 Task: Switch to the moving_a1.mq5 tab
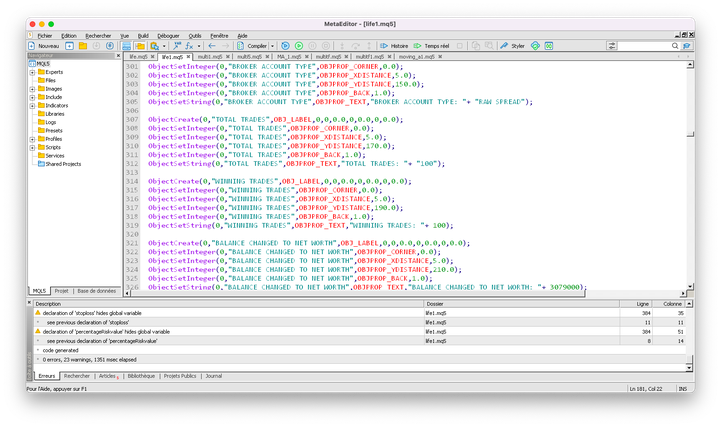pos(417,57)
